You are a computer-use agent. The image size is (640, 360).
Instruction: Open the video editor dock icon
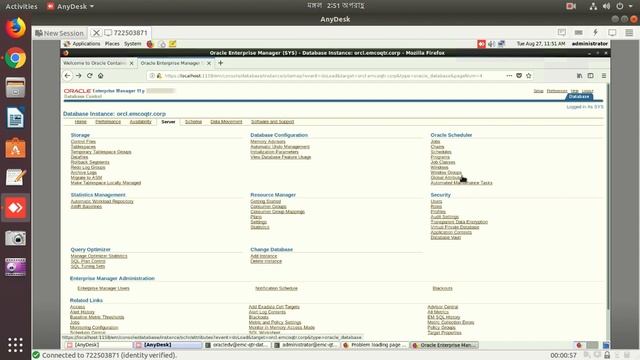(x=16, y=268)
